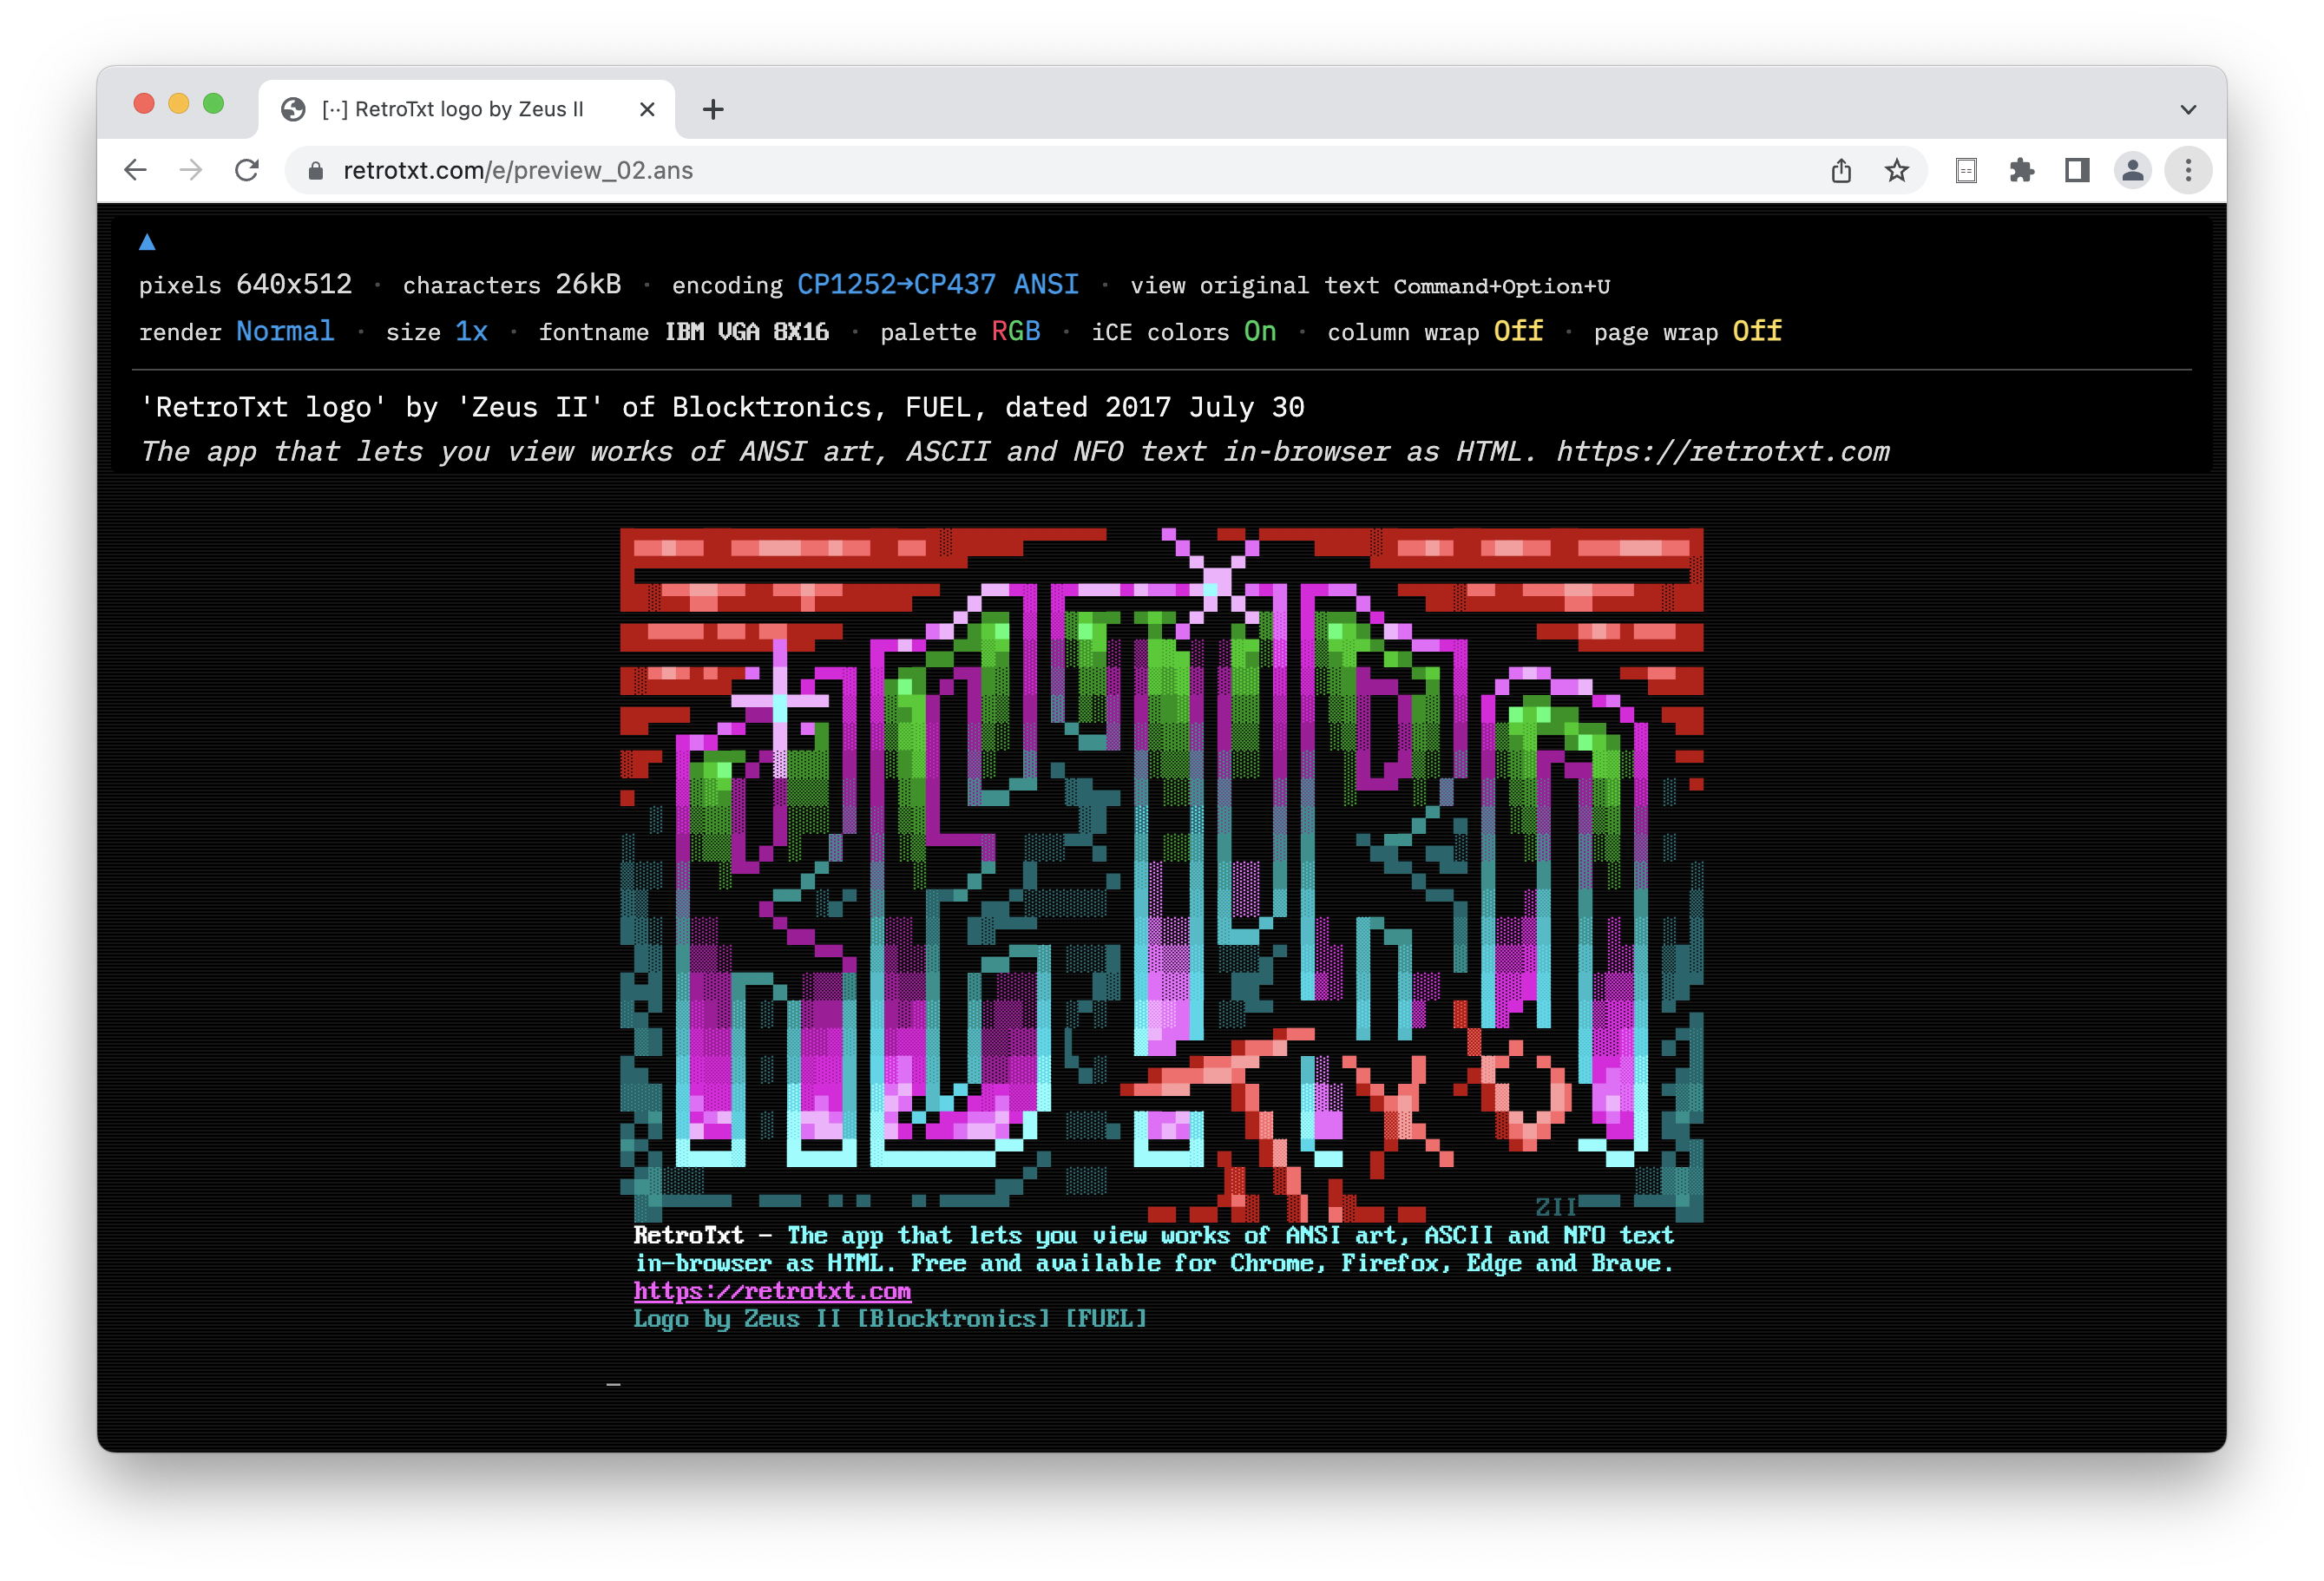The width and height of the screenshot is (2324, 1581).
Task: Click the lock icon in address bar
Action: click(x=316, y=171)
